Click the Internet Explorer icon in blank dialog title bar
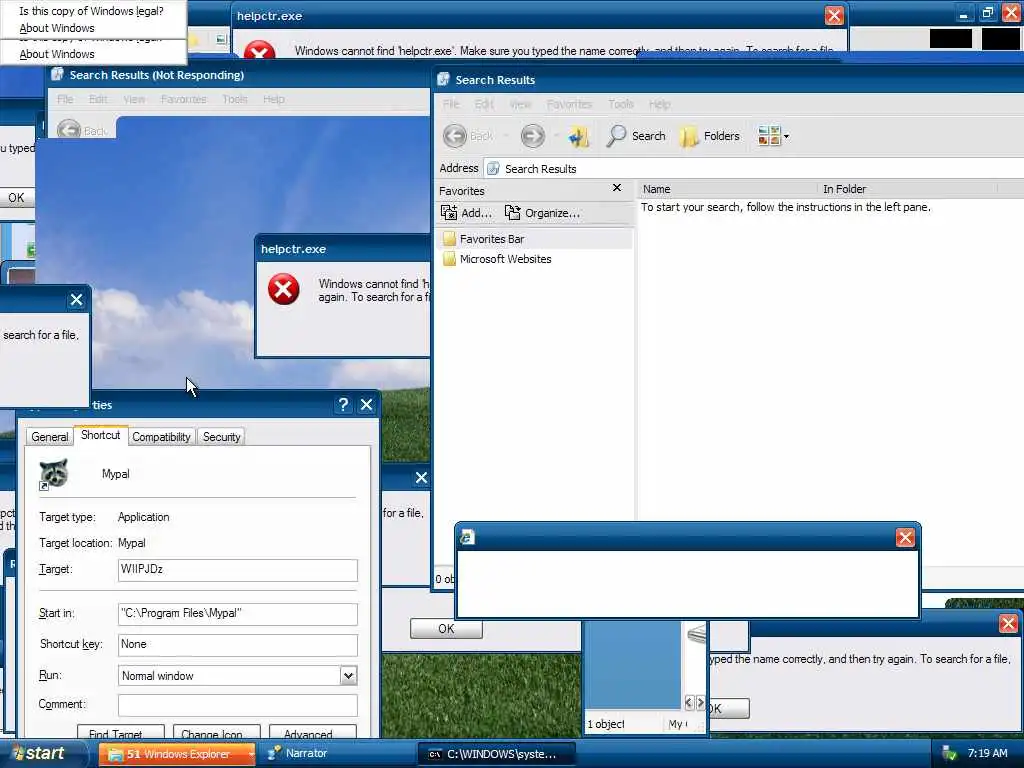The width and height of the screenshot is (1024, 768). (467, 537)
